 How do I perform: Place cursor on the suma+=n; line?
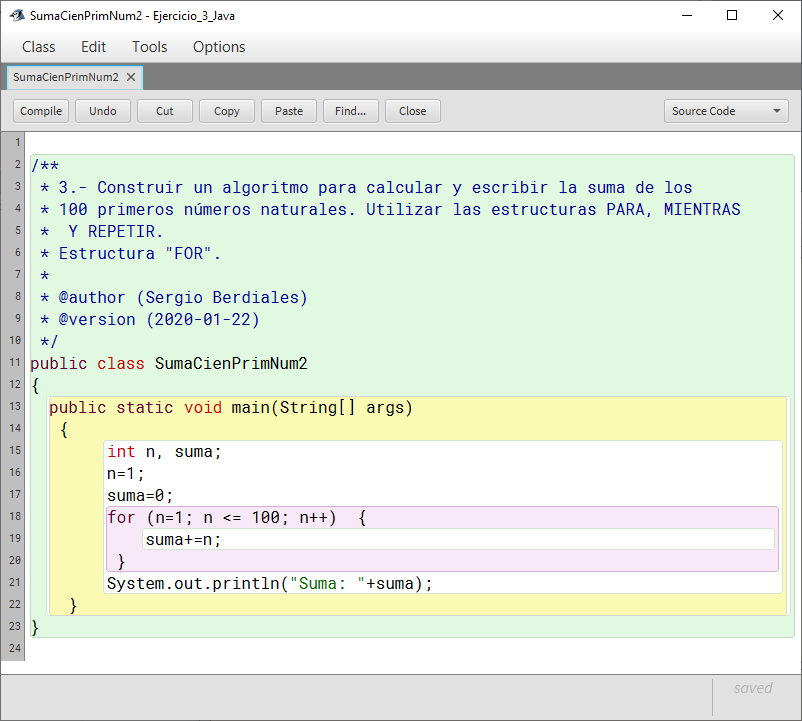tap(183, 540)
